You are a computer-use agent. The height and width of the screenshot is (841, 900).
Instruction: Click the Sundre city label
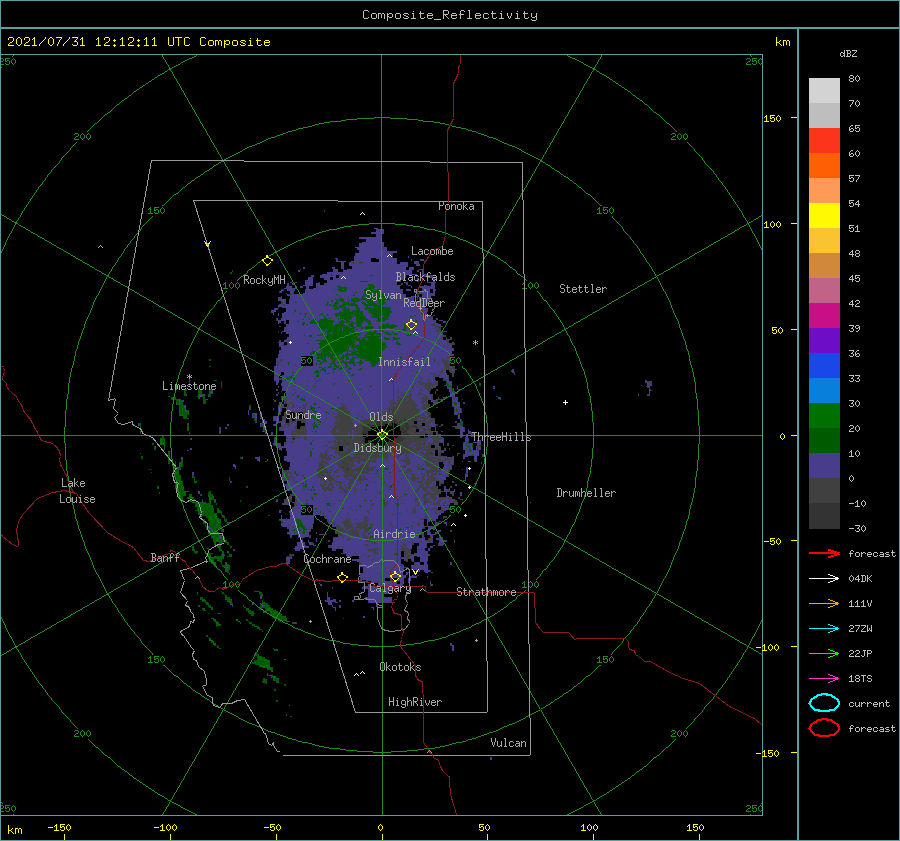click(x=303, y=414)
